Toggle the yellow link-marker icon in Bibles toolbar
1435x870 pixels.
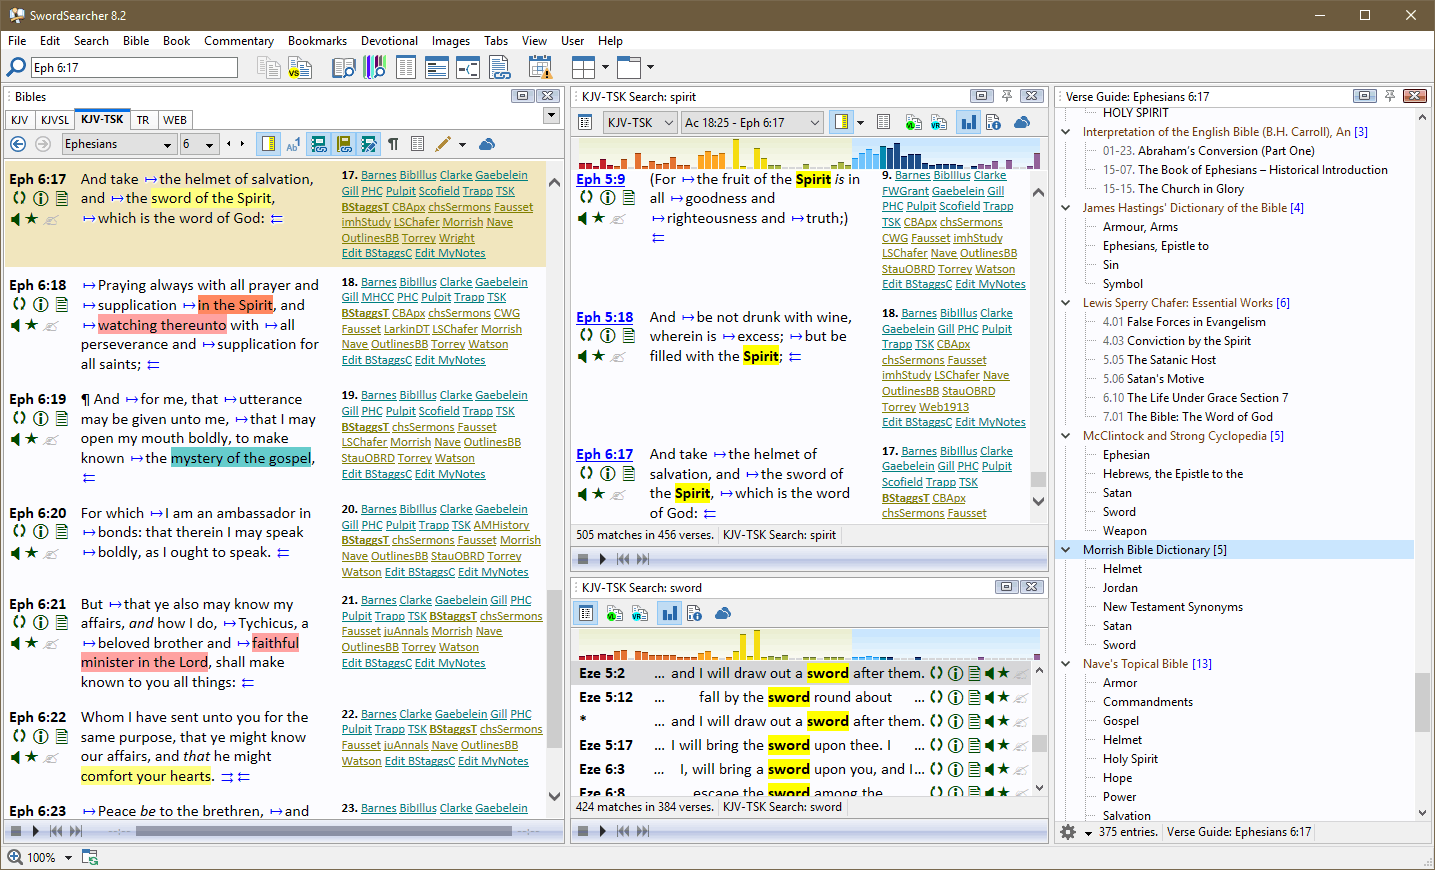click(x=344, y=144)
